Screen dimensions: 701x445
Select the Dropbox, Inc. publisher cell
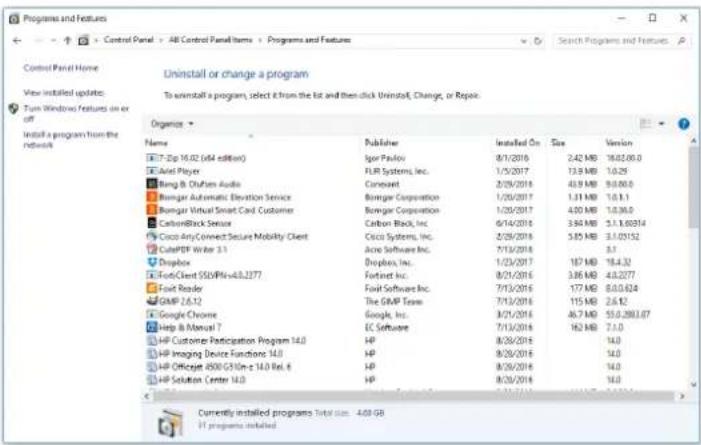pyautogui.click(x=388, y=262)
